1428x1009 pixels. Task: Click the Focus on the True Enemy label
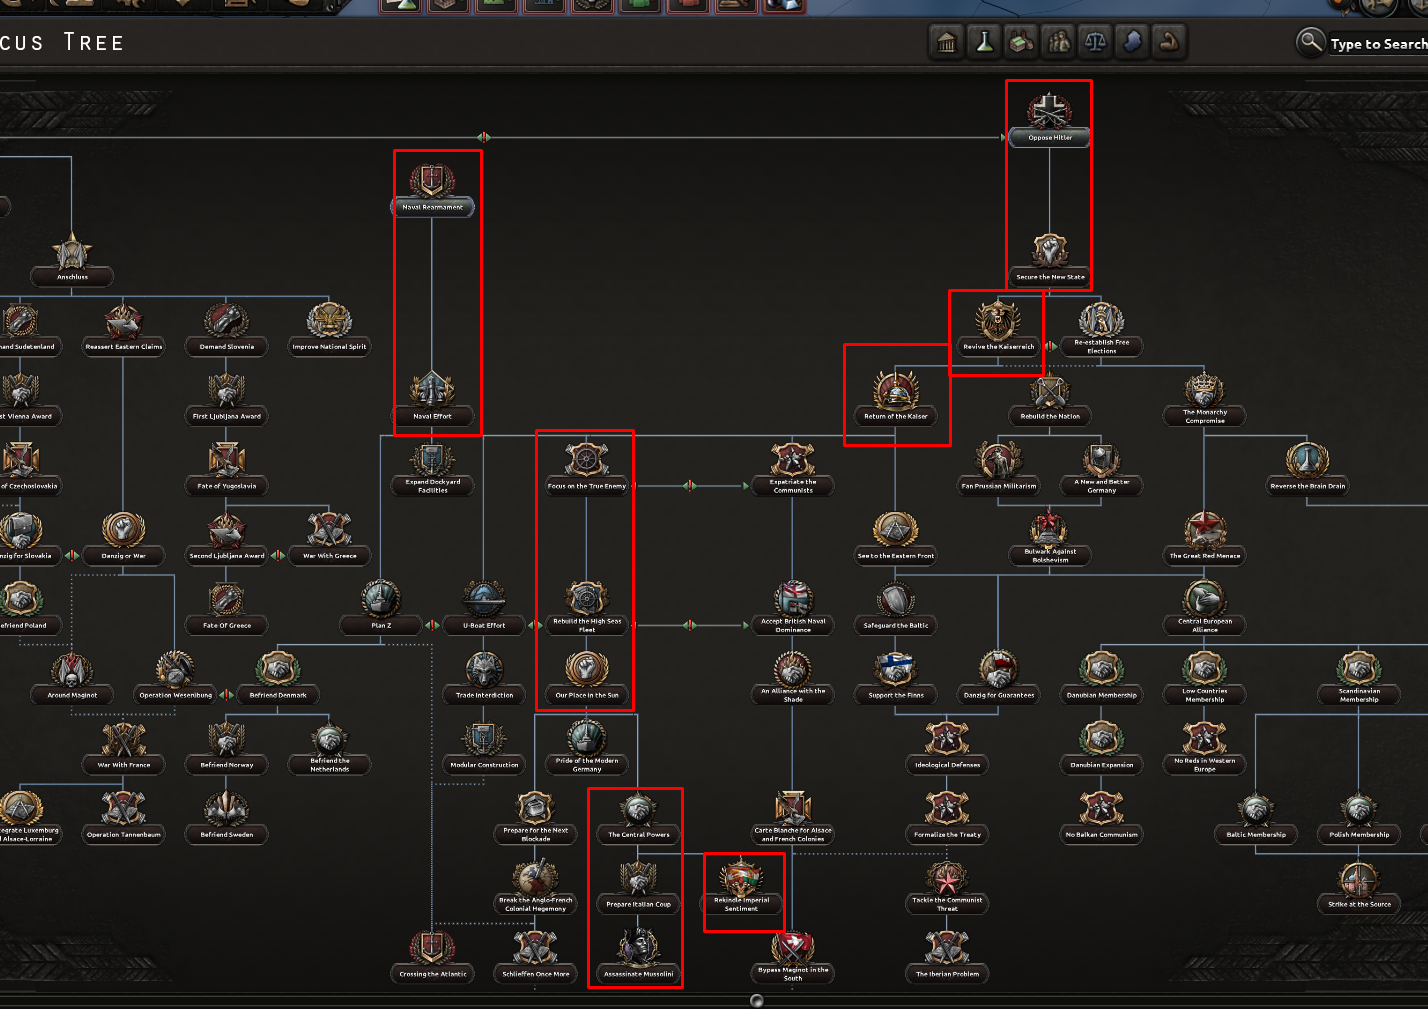pos(587,486)
